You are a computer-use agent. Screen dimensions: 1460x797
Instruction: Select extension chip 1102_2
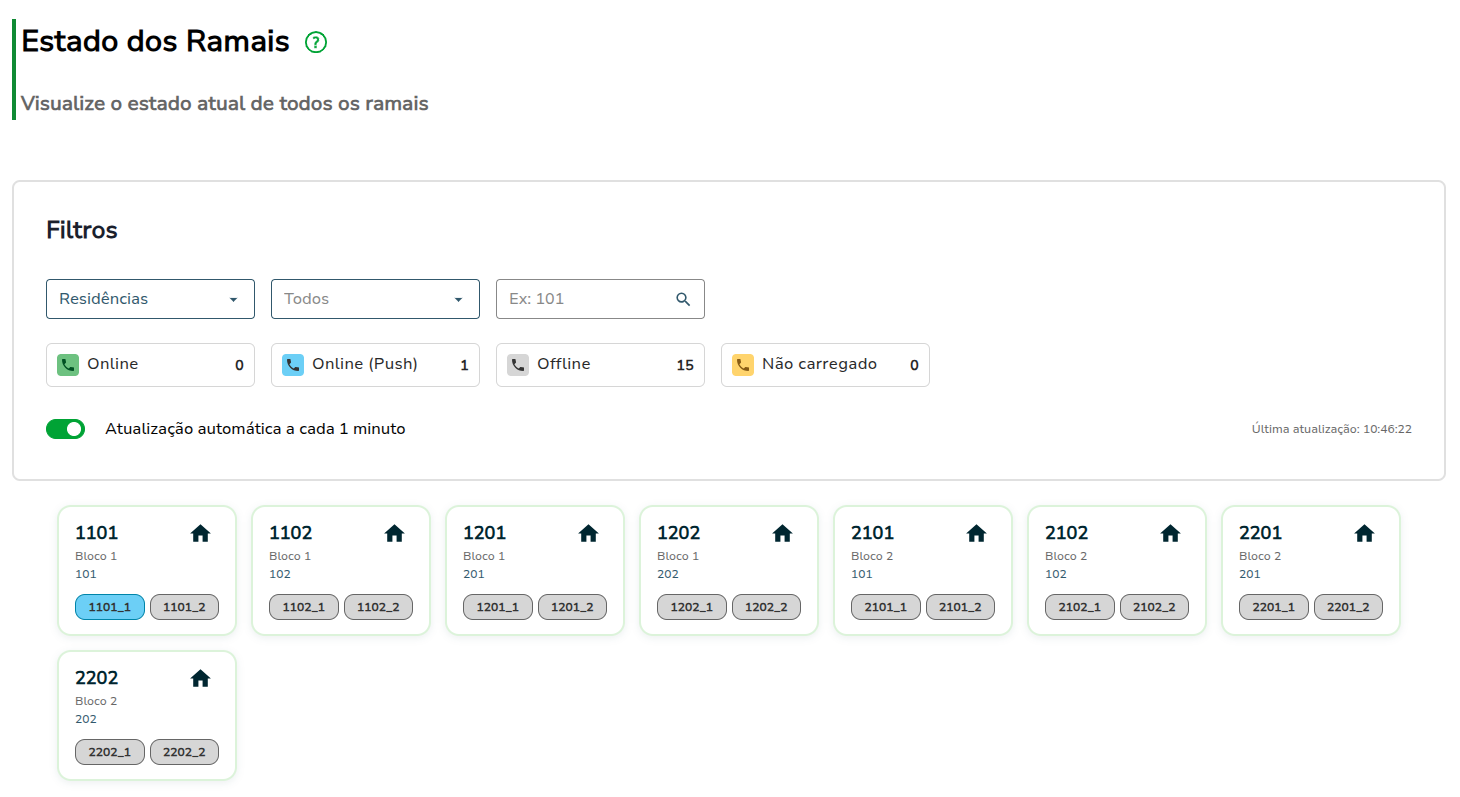tap(378, 607)
